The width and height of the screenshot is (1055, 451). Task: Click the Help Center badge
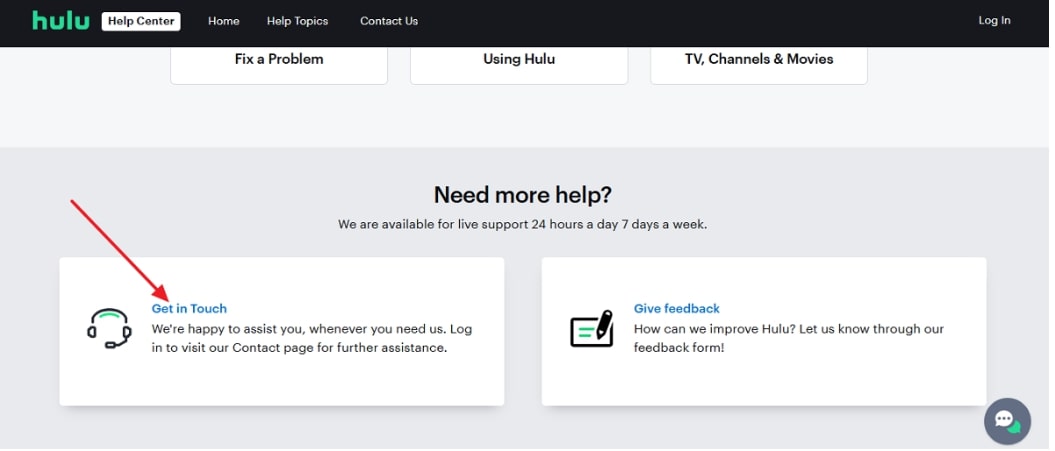pos(141,21)
